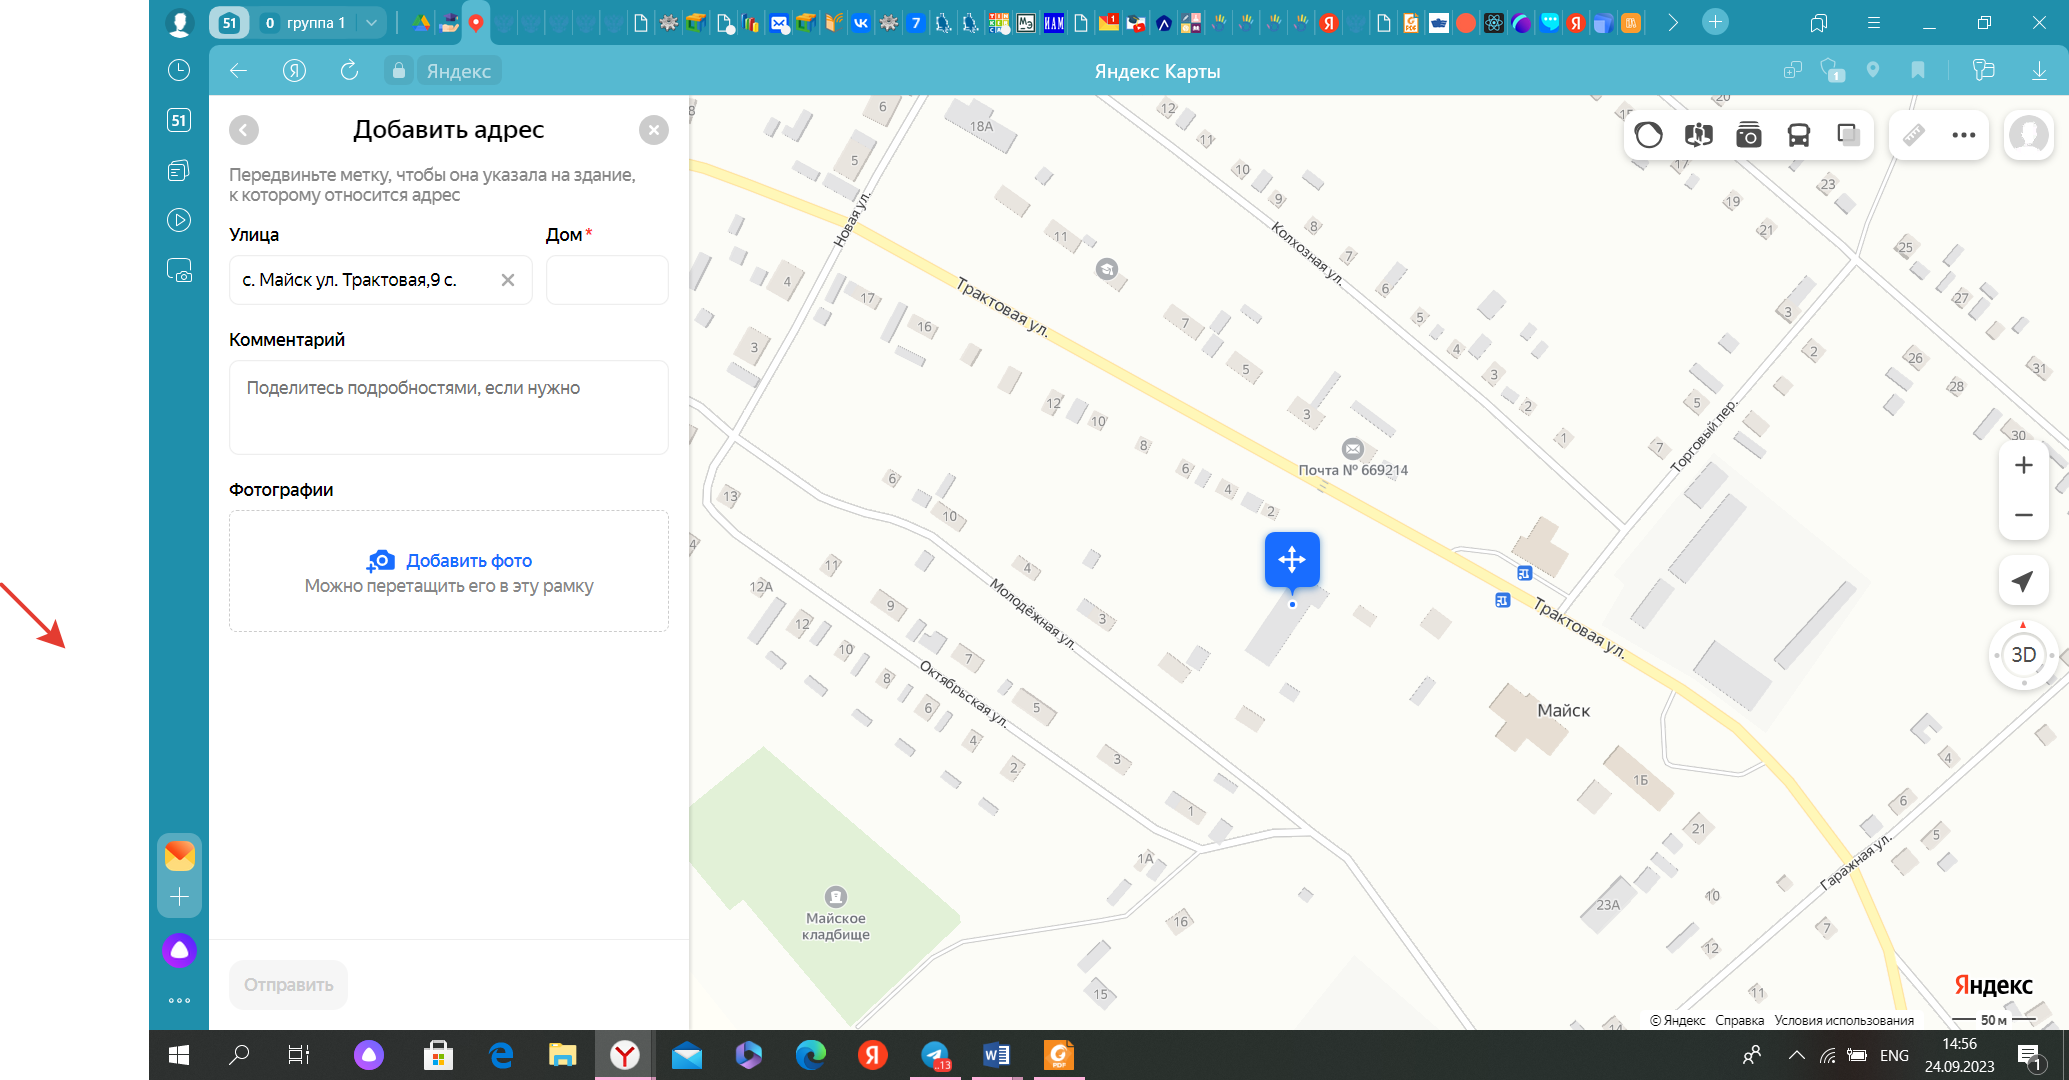
Task: Open more map tools menu
Action: tap(1964, 135)
